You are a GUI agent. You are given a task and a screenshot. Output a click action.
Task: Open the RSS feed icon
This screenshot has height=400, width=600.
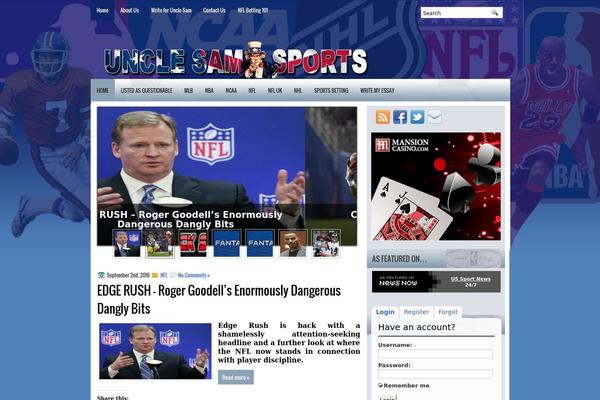pos(383,117)
